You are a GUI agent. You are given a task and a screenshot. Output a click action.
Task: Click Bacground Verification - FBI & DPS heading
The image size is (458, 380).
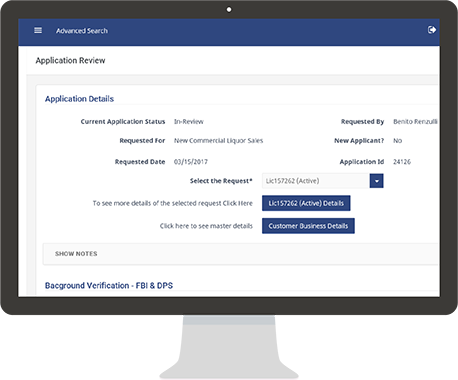click(x=109, y=285)
